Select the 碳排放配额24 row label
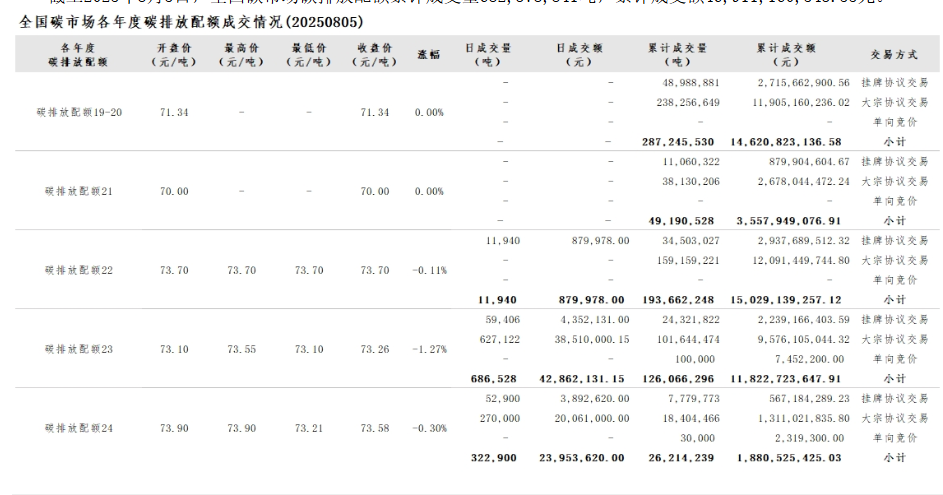 79,428
